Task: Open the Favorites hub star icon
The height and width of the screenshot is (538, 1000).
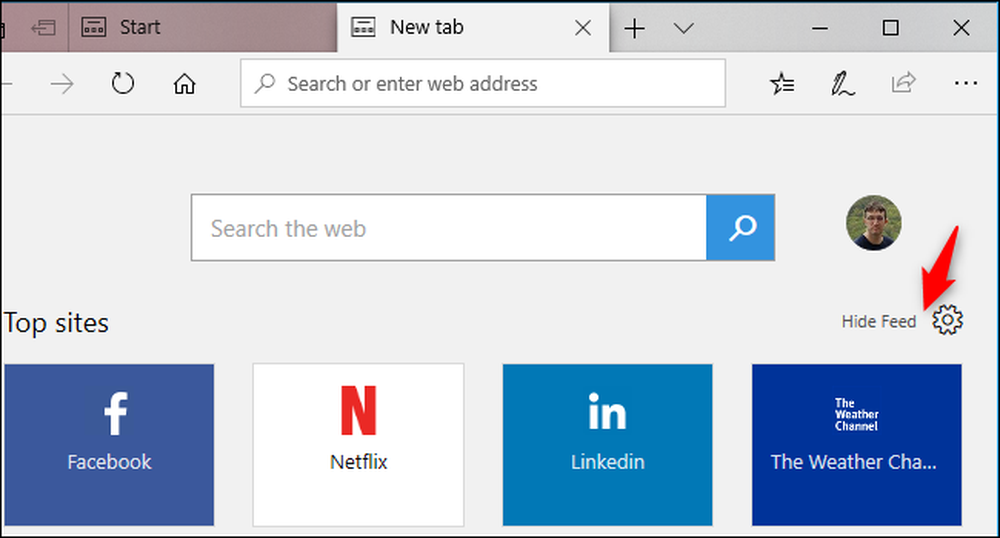Action: point(782,84)
